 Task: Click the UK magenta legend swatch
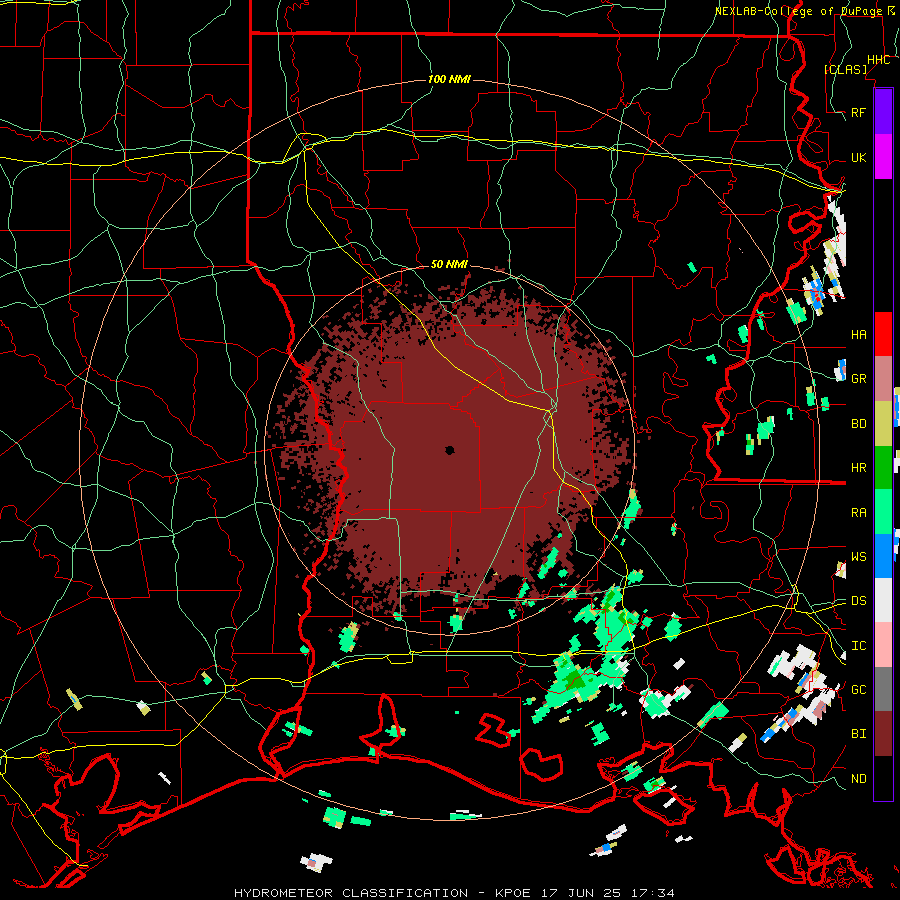click(883, 157)
